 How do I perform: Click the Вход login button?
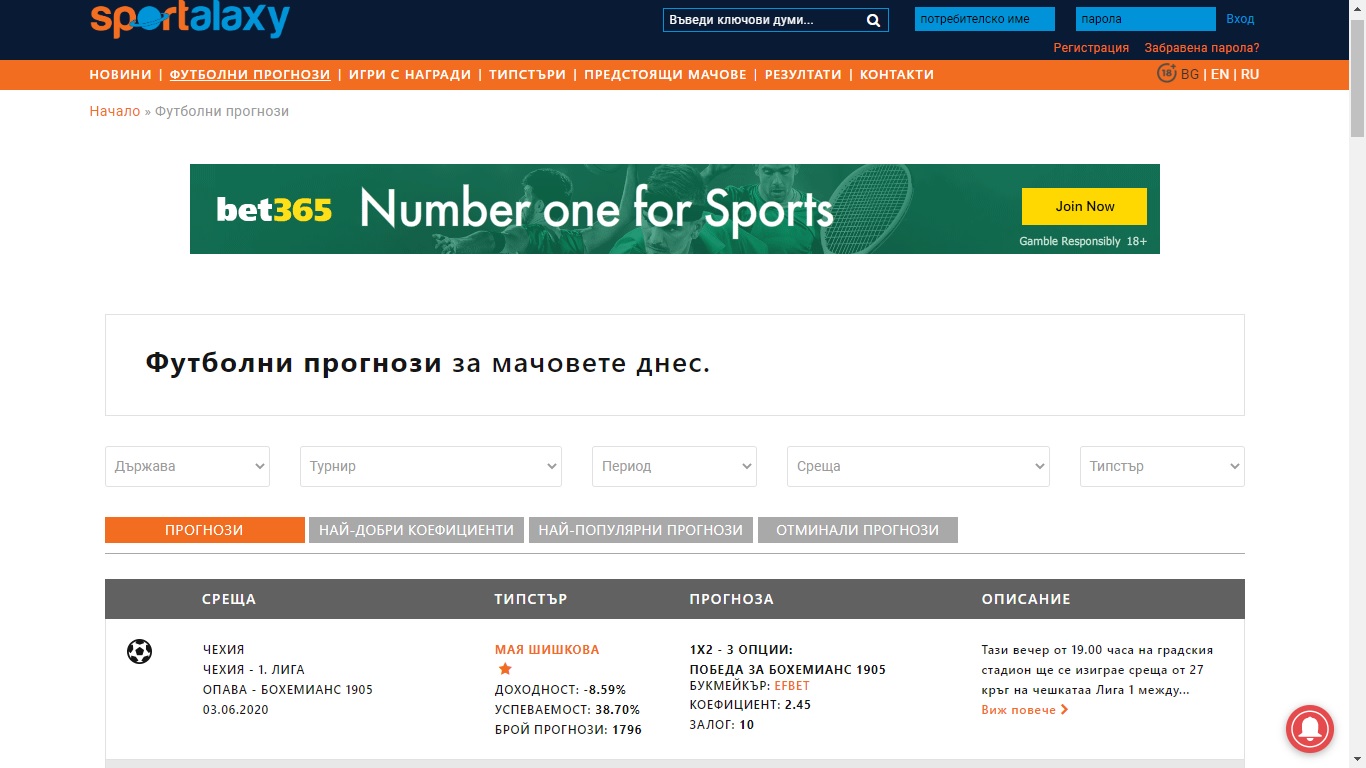[1239, 19]
